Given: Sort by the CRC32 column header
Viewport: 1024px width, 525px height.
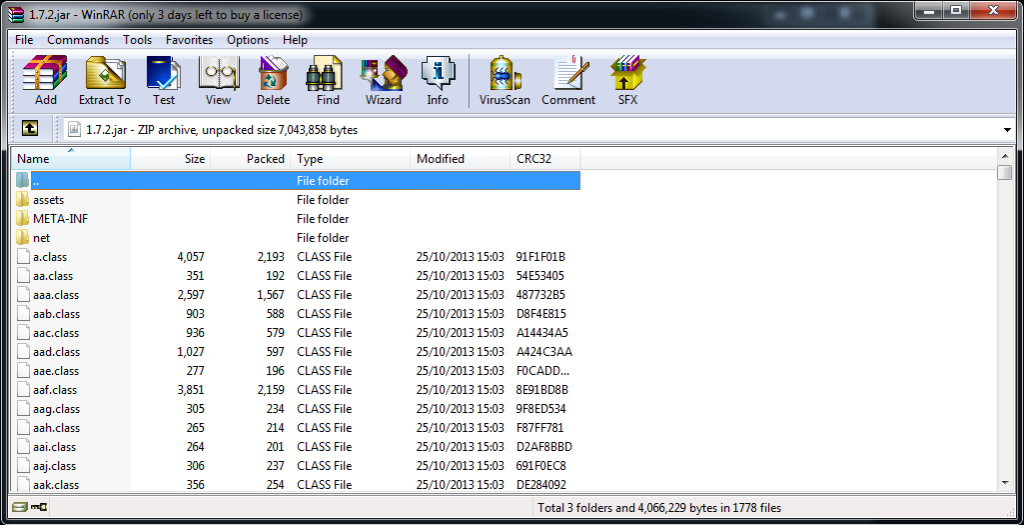Looking at the screenshot, I should coord(545,159).
